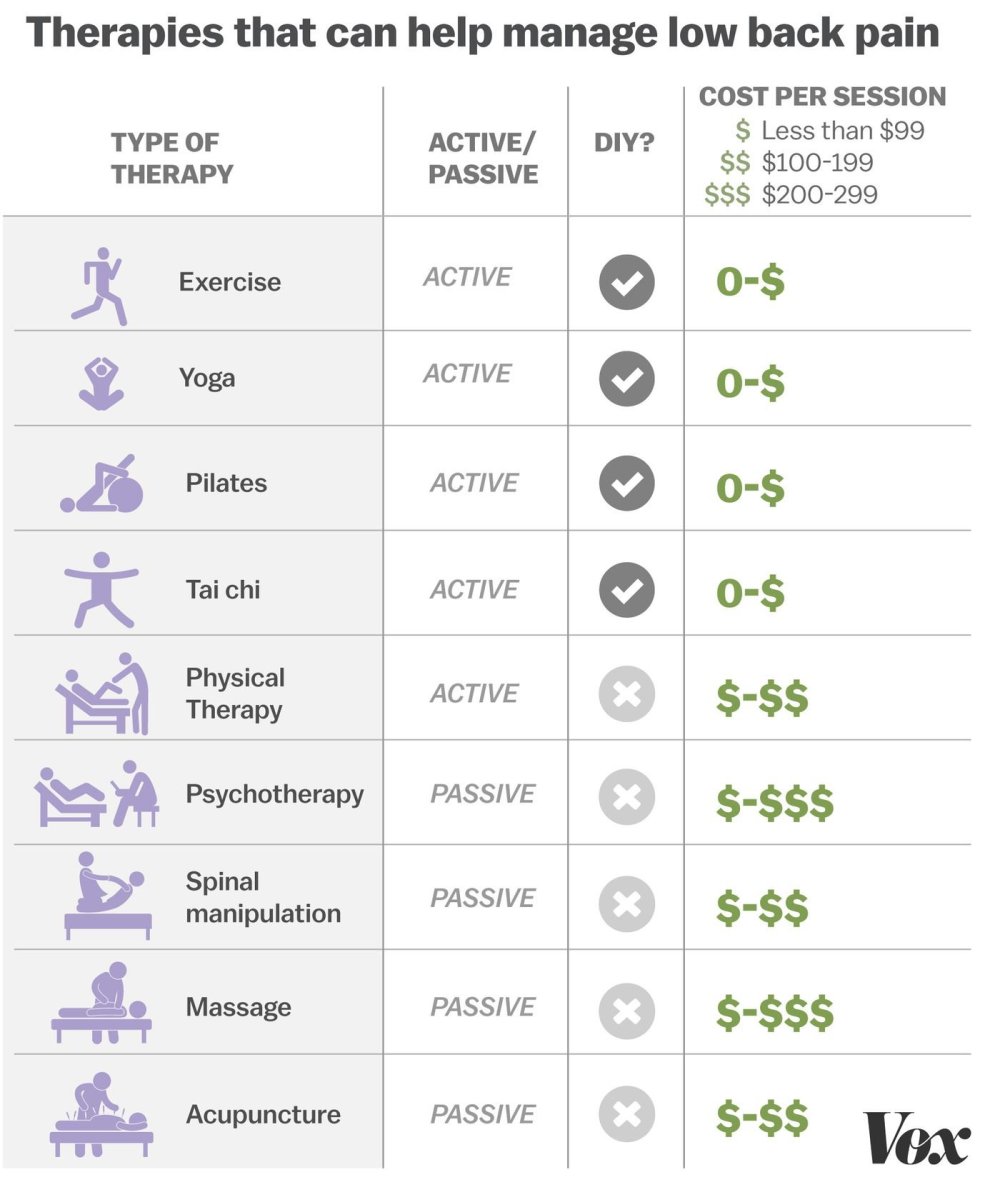The height and width of the screenshot is (1182, 1000).
Task: Click the Tai chi figure icon
Action: coord(100,590)
